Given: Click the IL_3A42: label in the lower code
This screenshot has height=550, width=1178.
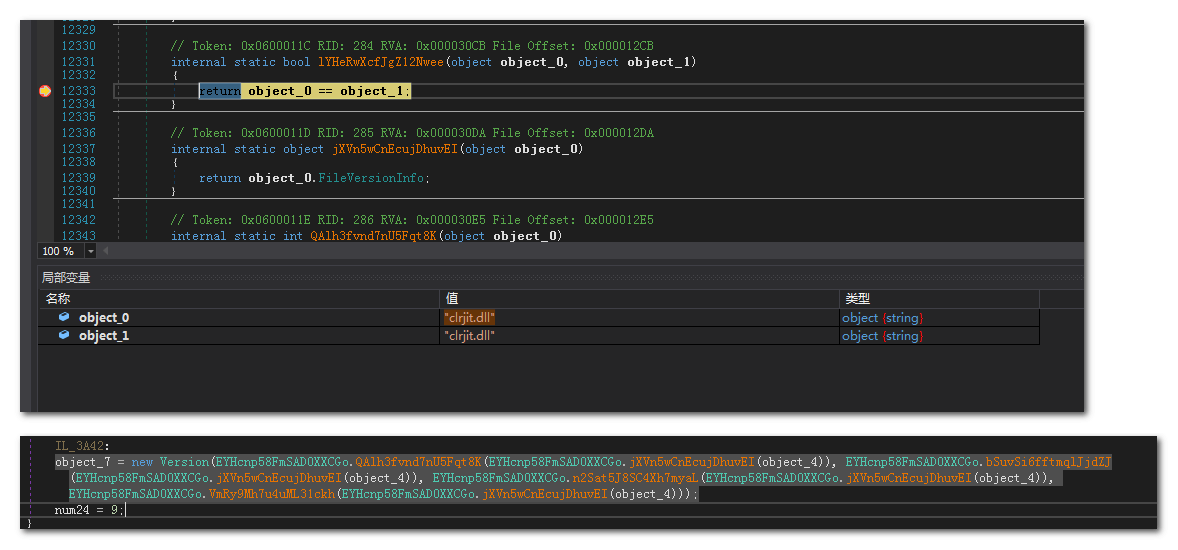Looking at the screenshot, I should point(83,446).
